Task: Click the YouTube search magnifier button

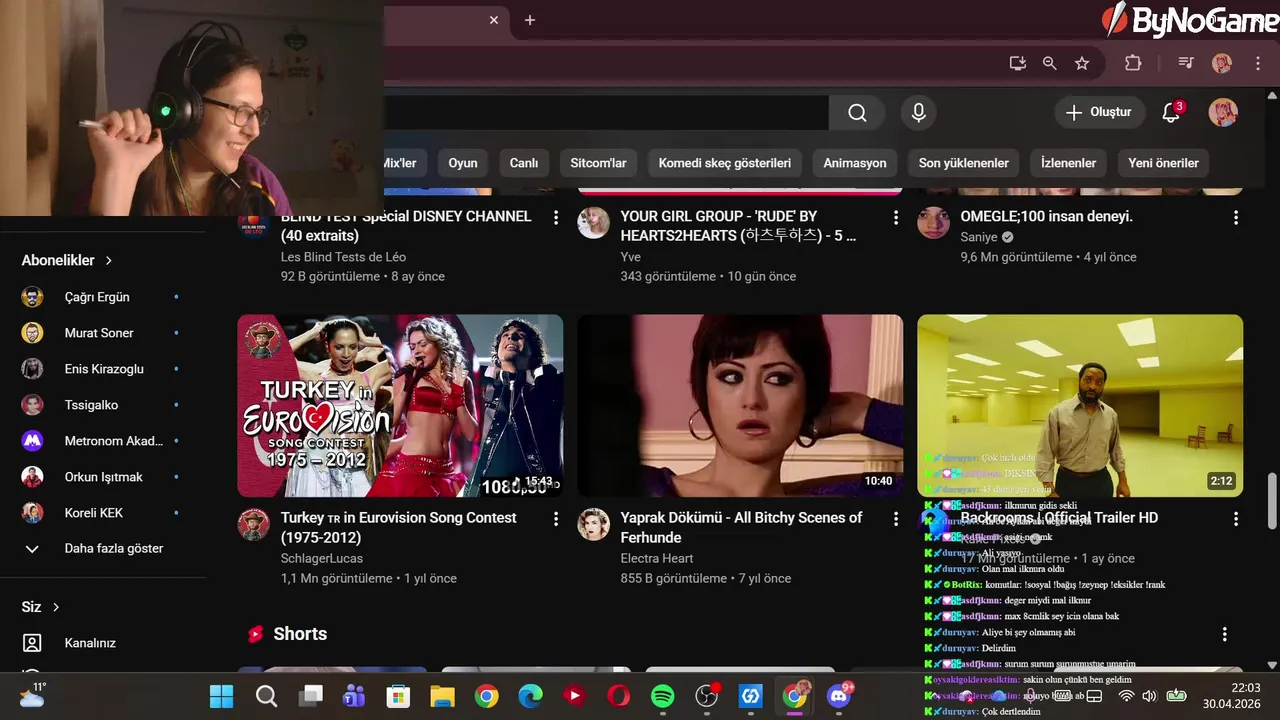Action: [x=857, y=113]
